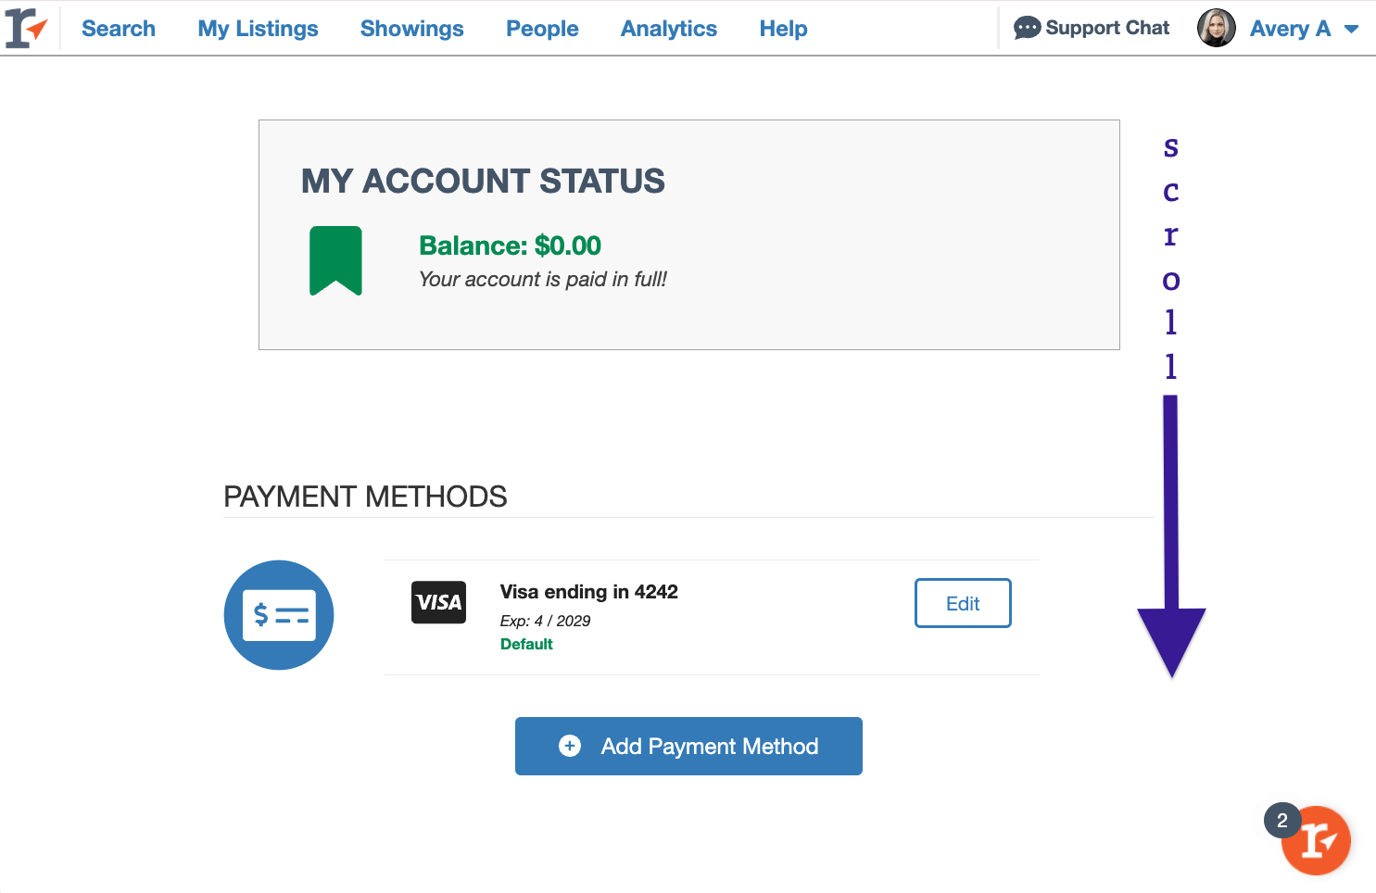Open the Search menu item
This screenshot has width=1376, height=893.
click(118, 29)
